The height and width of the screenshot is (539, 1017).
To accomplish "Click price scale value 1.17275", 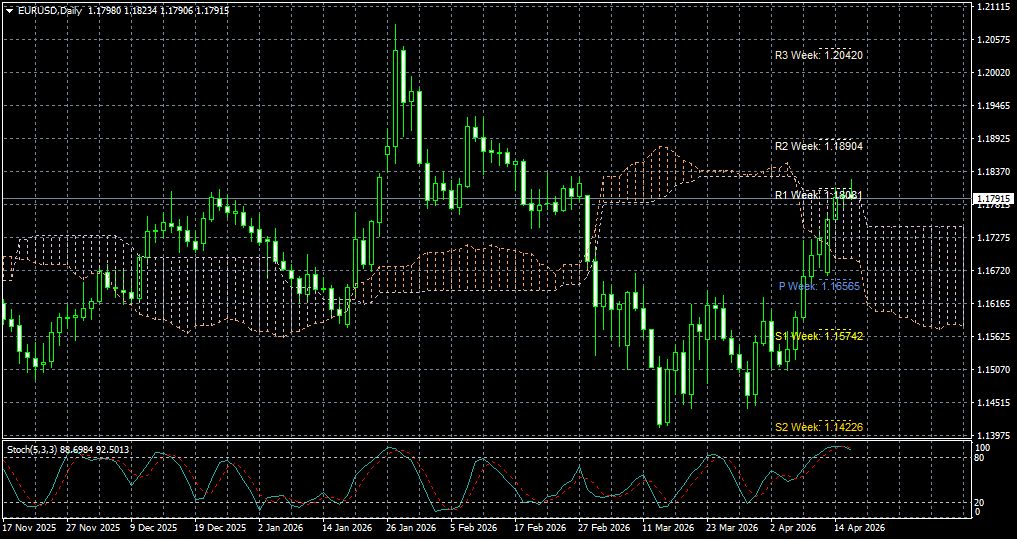I will (992, 238).
